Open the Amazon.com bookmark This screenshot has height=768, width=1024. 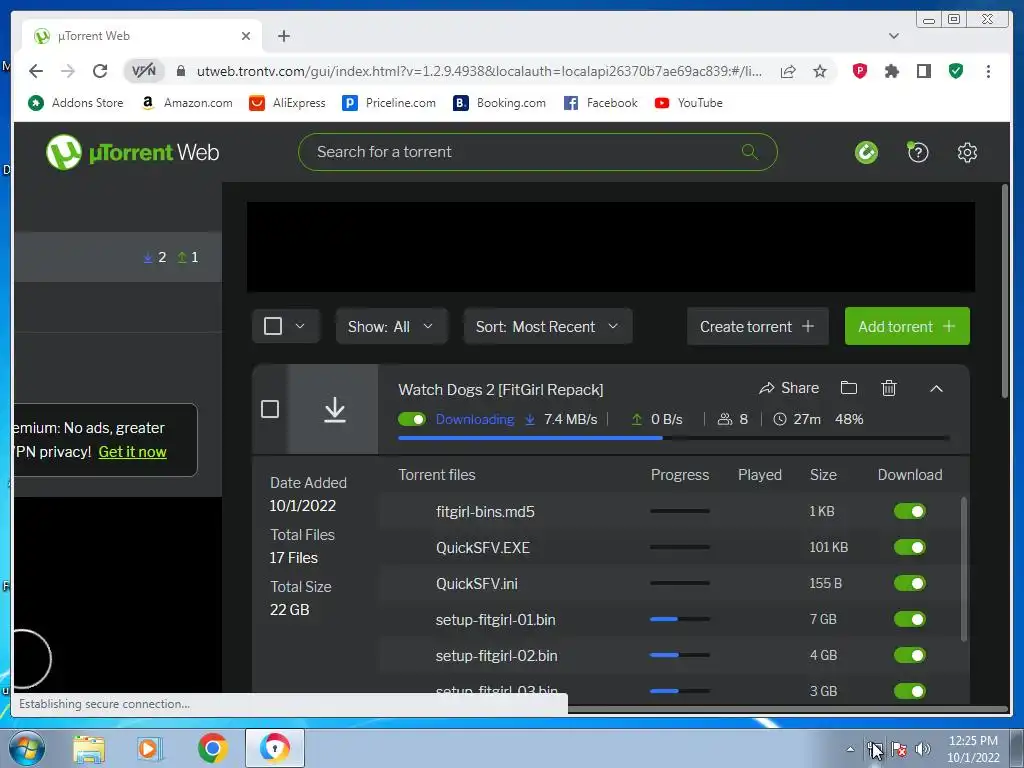[187, 103]
